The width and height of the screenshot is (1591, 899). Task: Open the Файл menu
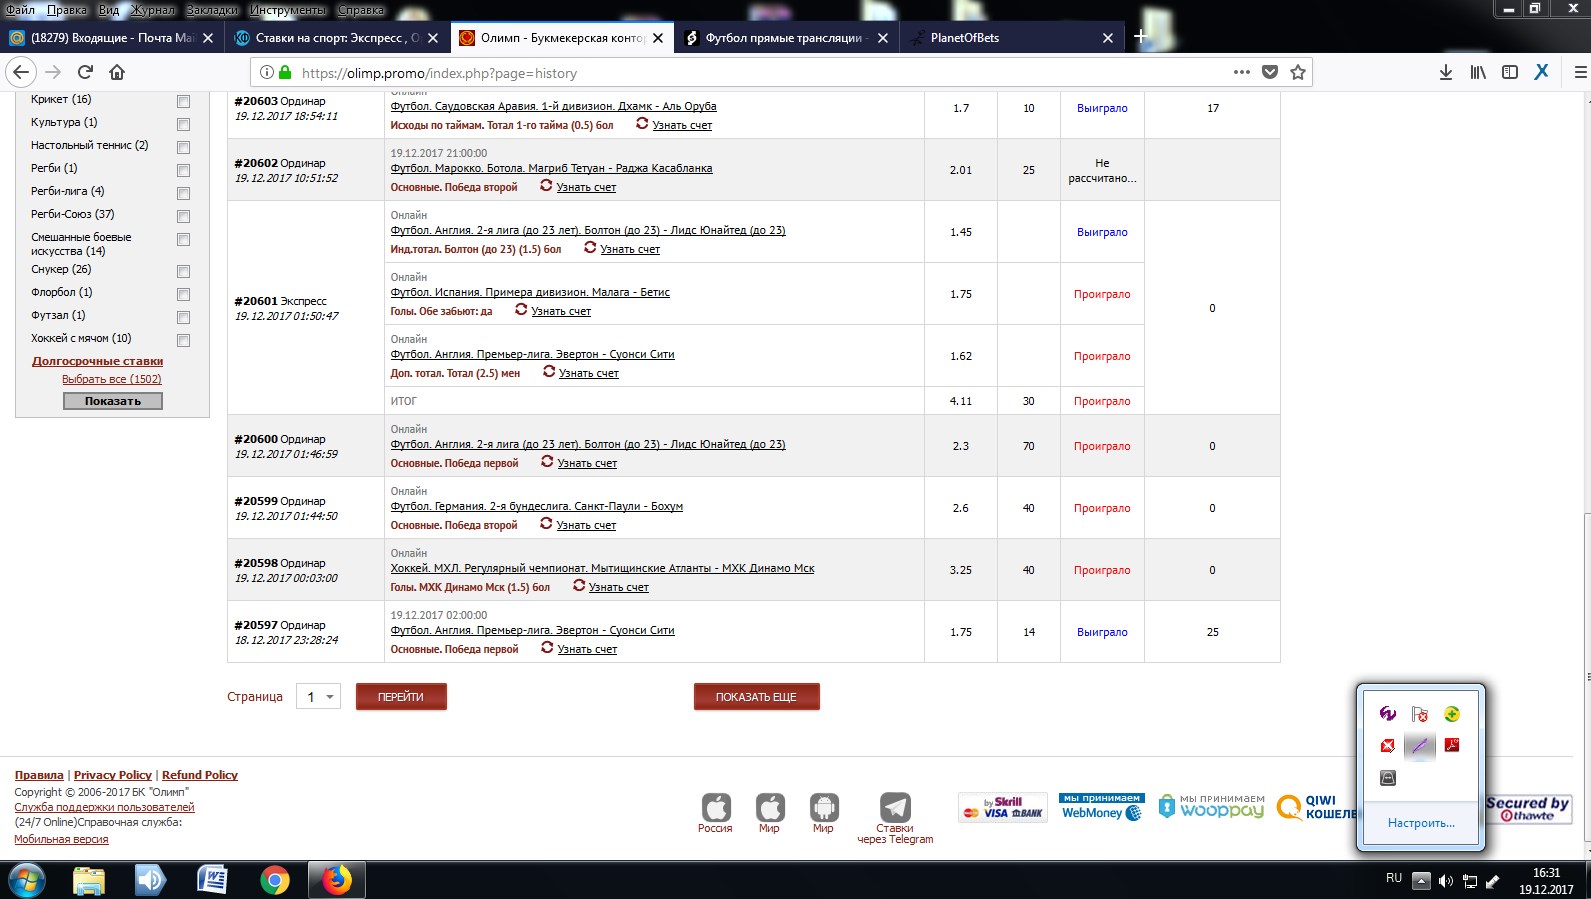20,9
